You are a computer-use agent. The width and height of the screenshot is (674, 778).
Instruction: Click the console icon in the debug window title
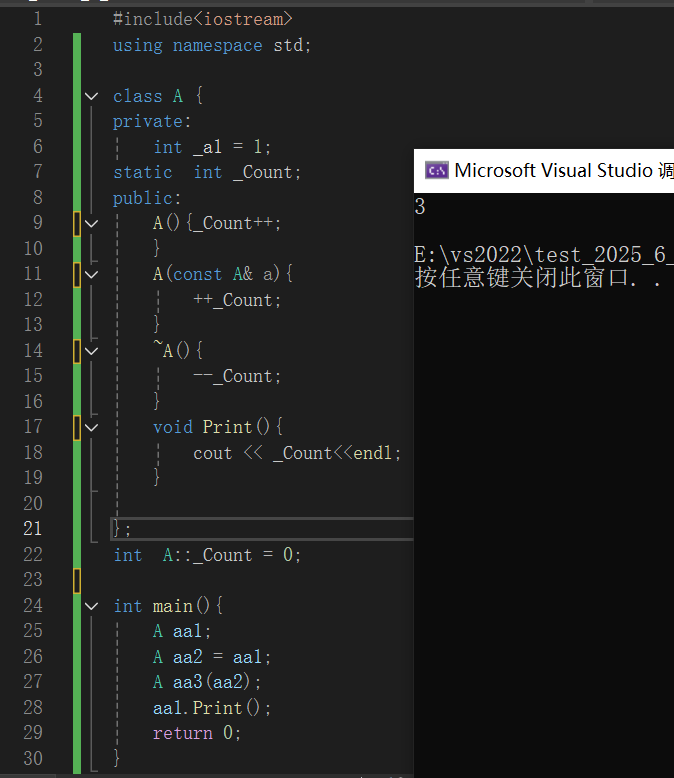(437, 171)
